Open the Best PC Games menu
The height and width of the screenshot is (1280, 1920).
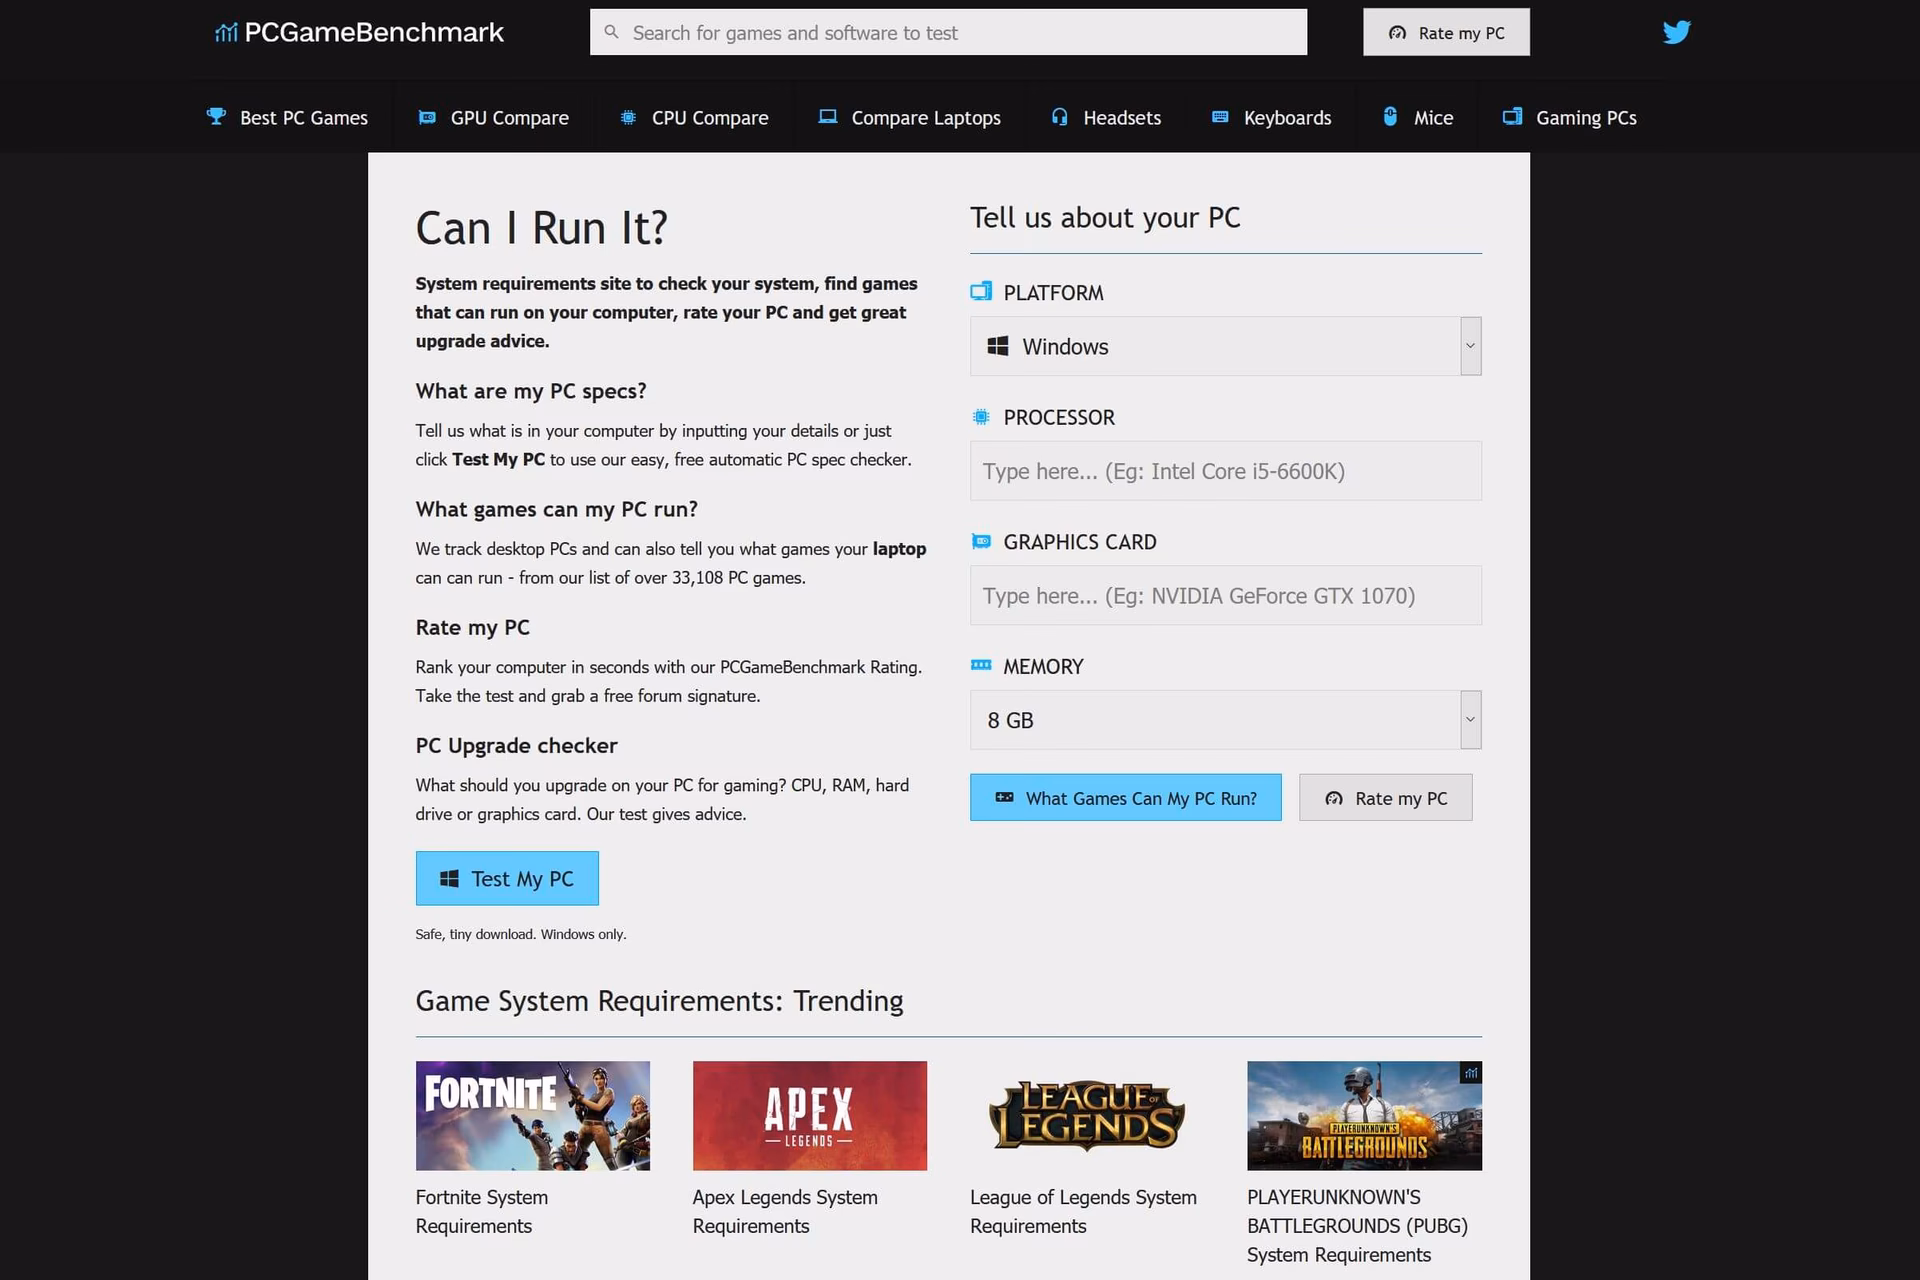287,117
